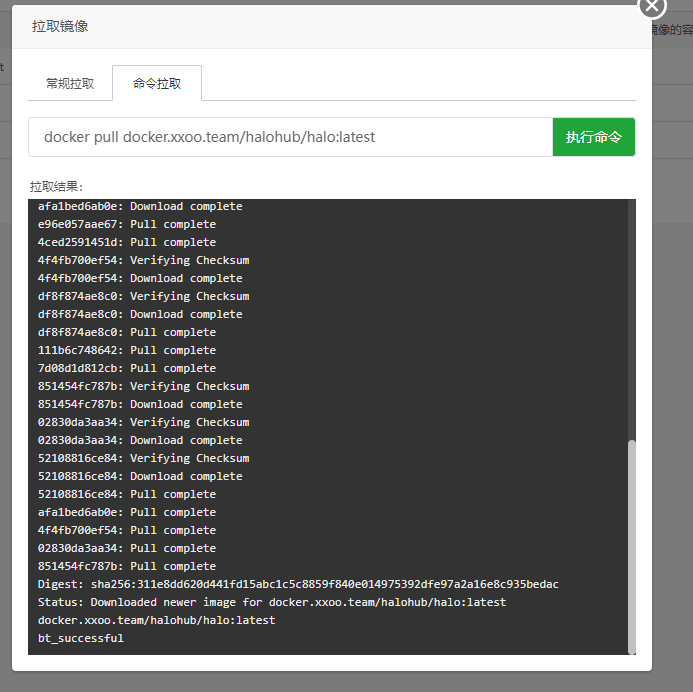
Task: Click the 7d08d1d812cb Pull complete line
Action: pyautogui.click(x=127, y=368)
